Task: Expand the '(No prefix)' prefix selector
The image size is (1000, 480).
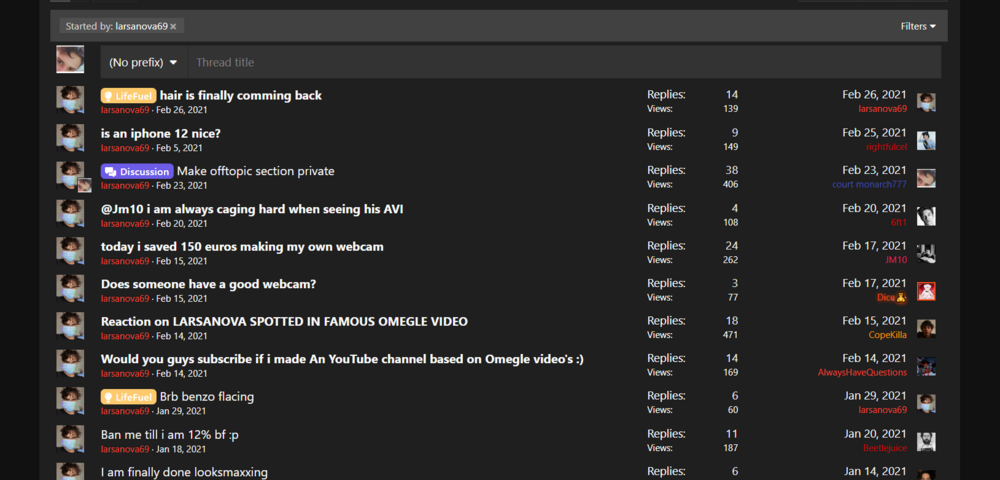Action: click(143, 62)
